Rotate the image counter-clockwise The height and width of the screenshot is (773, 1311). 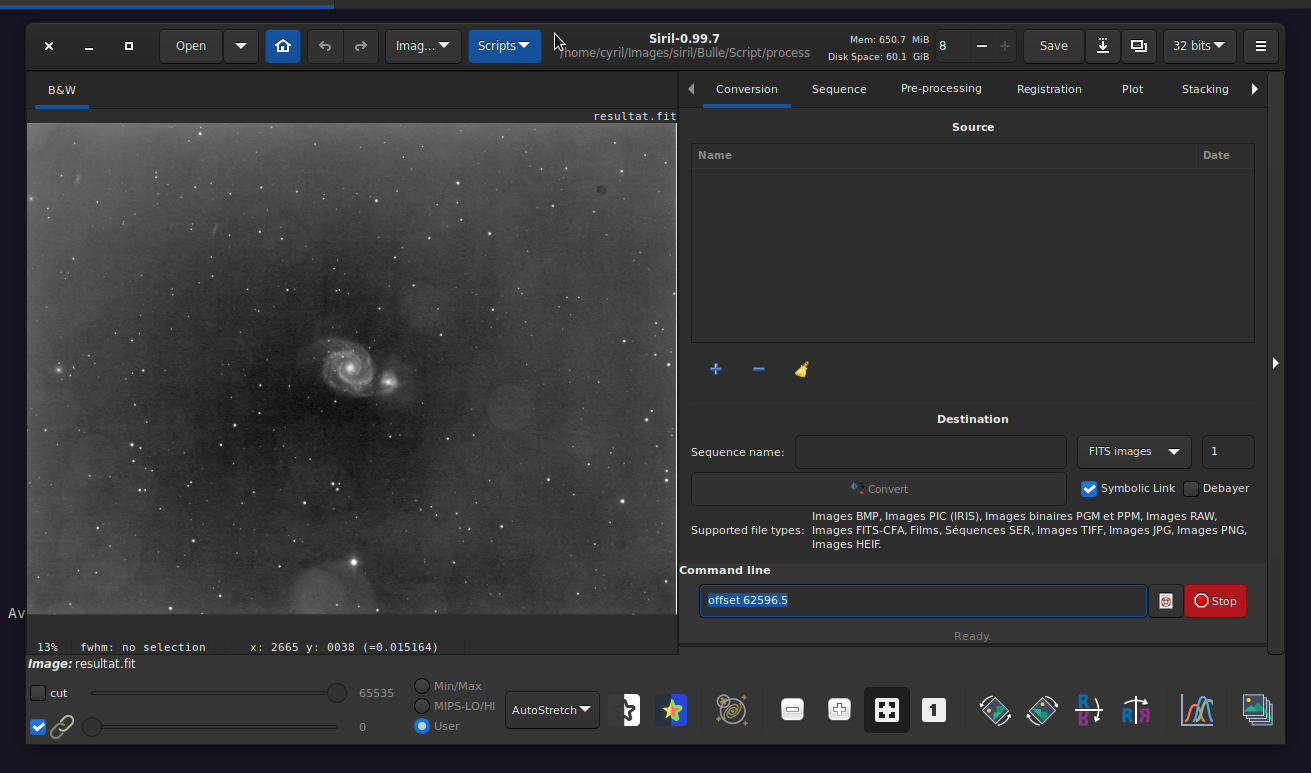(994, 710)
